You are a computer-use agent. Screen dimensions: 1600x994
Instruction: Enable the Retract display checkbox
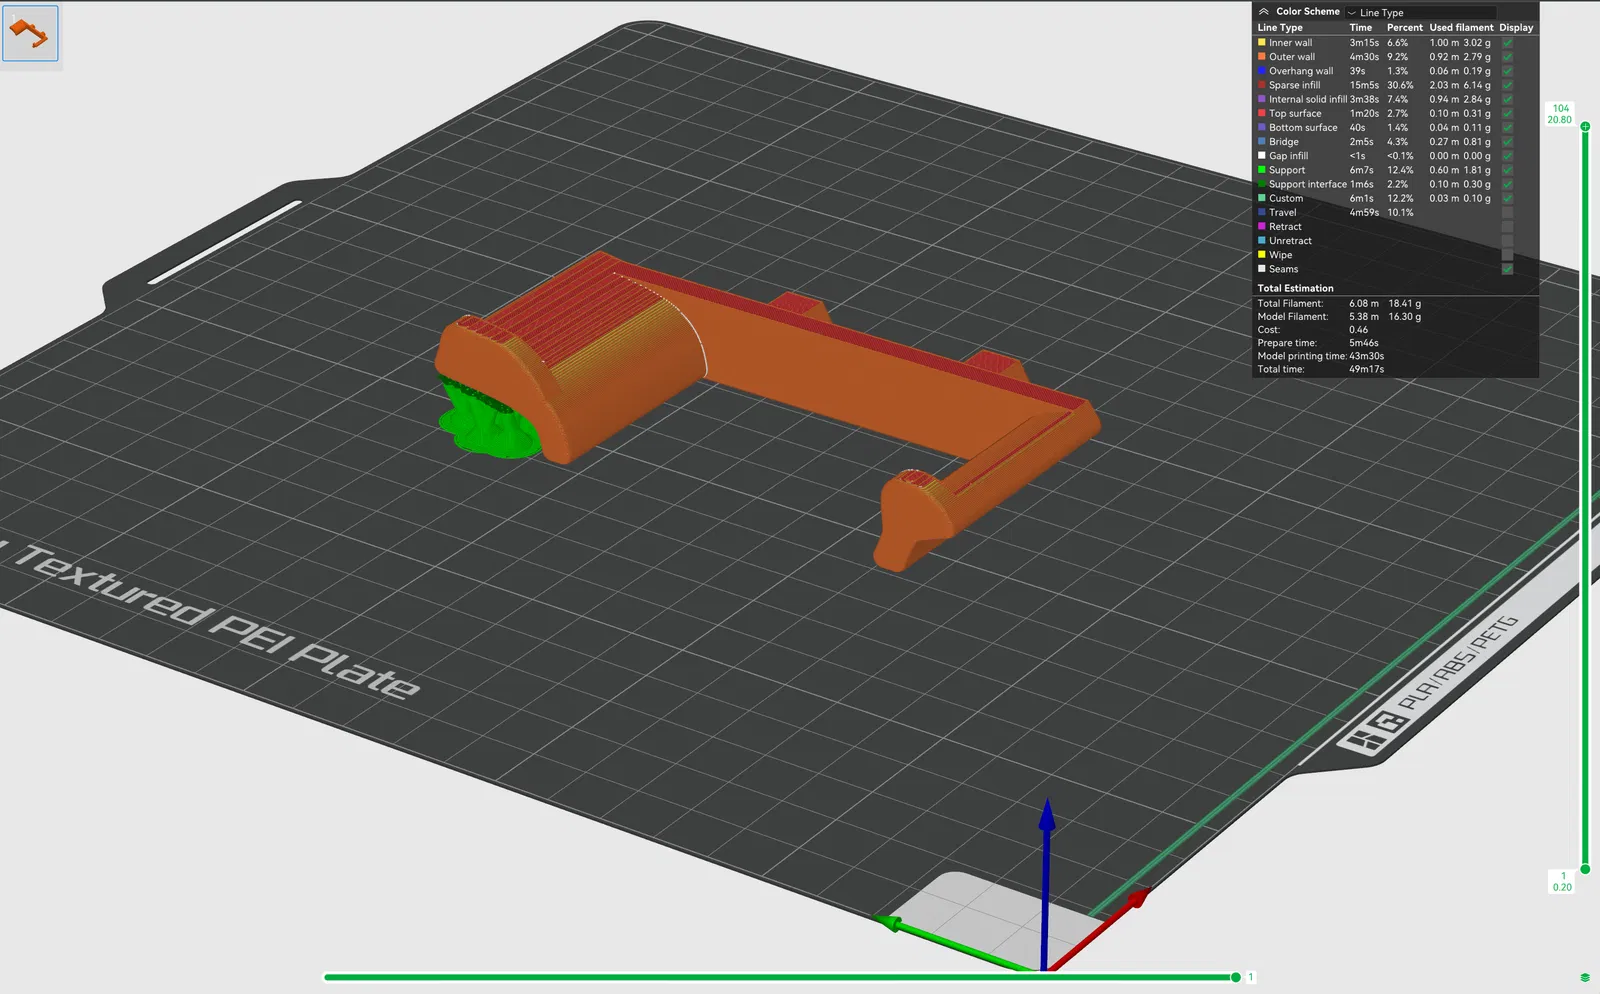1507,227
